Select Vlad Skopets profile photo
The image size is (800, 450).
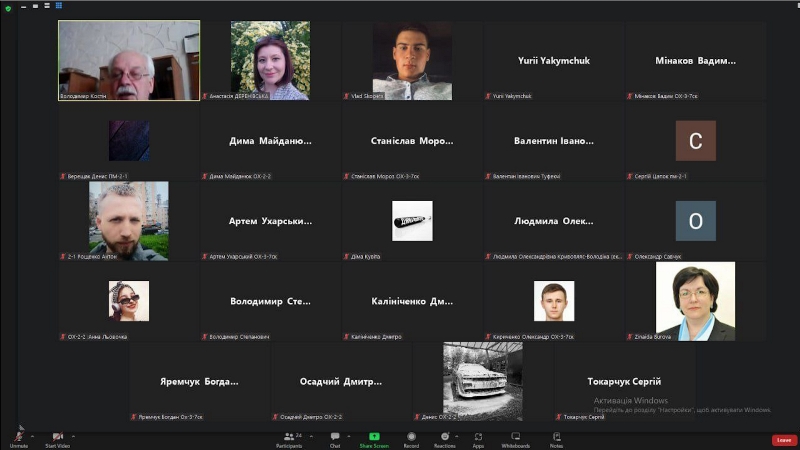coord(412,60)
